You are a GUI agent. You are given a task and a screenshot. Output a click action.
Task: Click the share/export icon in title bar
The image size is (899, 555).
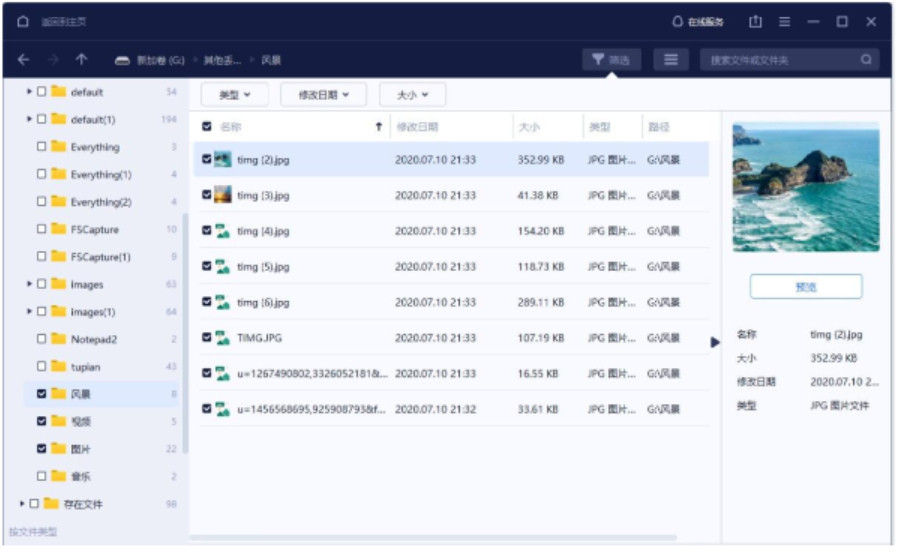tap(755, 22)
